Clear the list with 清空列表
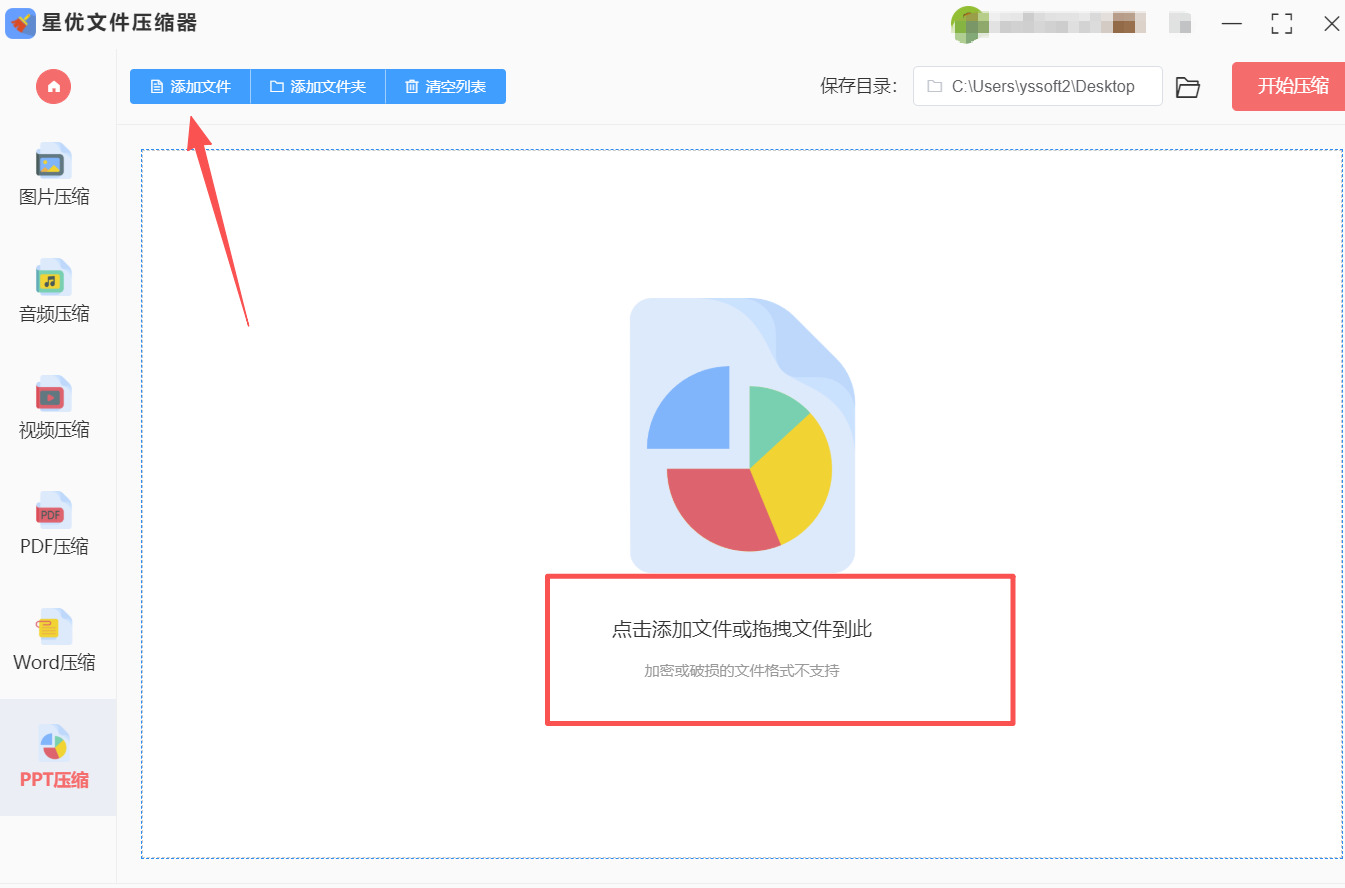Screen dimensions: 1345x888 click(446, 87)
